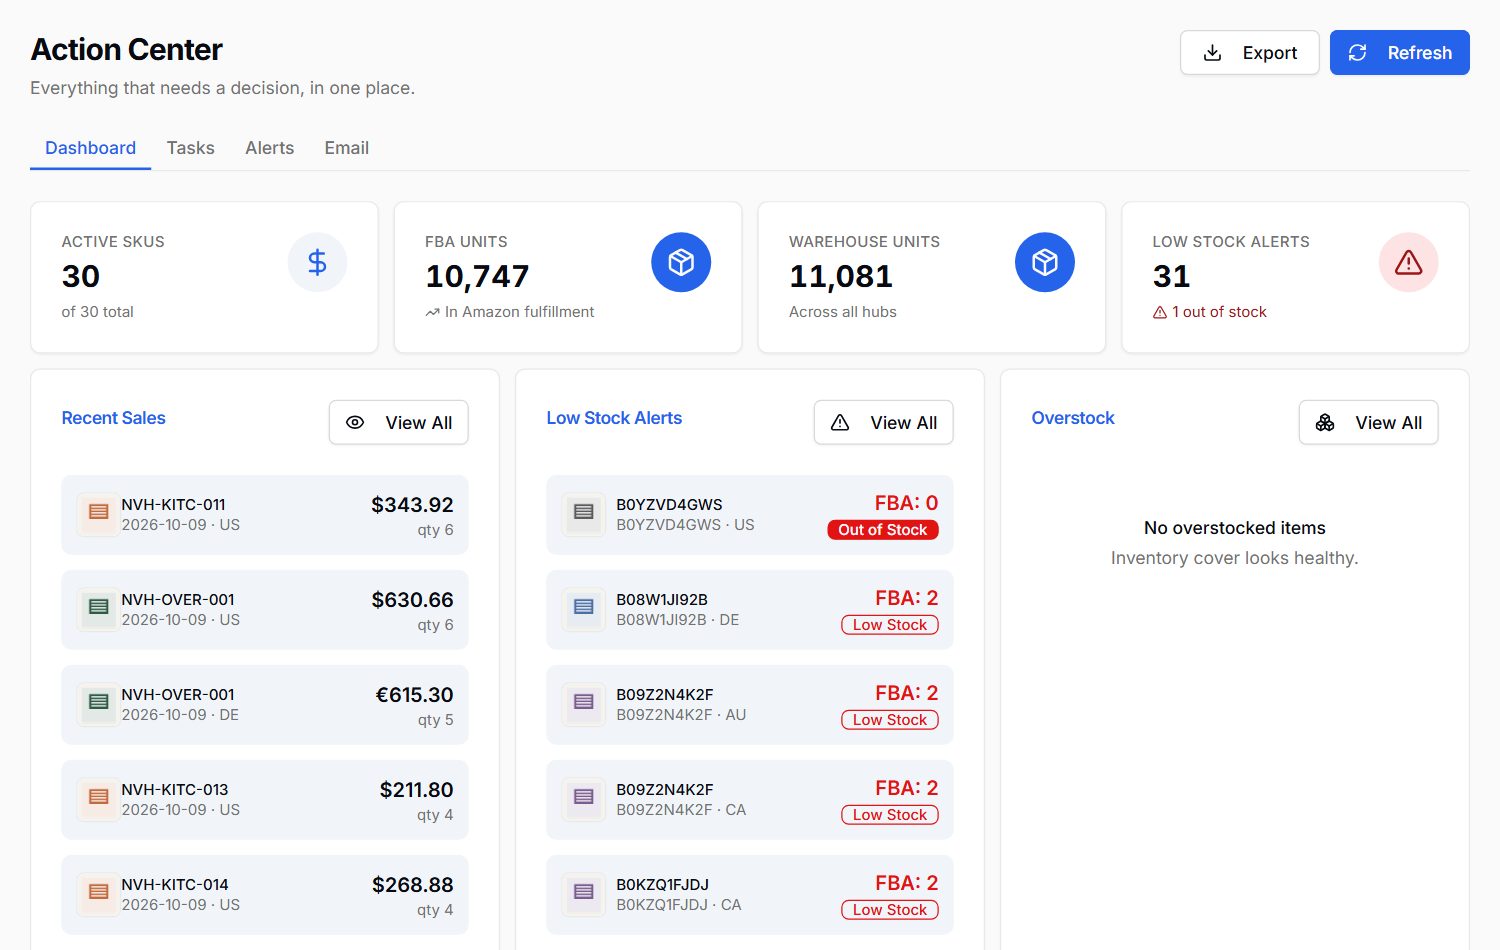Click the FBA: 0 value for B0YZVD4GWS
This screenshot has height=950, width=1500.
click(x=906, y=503)
